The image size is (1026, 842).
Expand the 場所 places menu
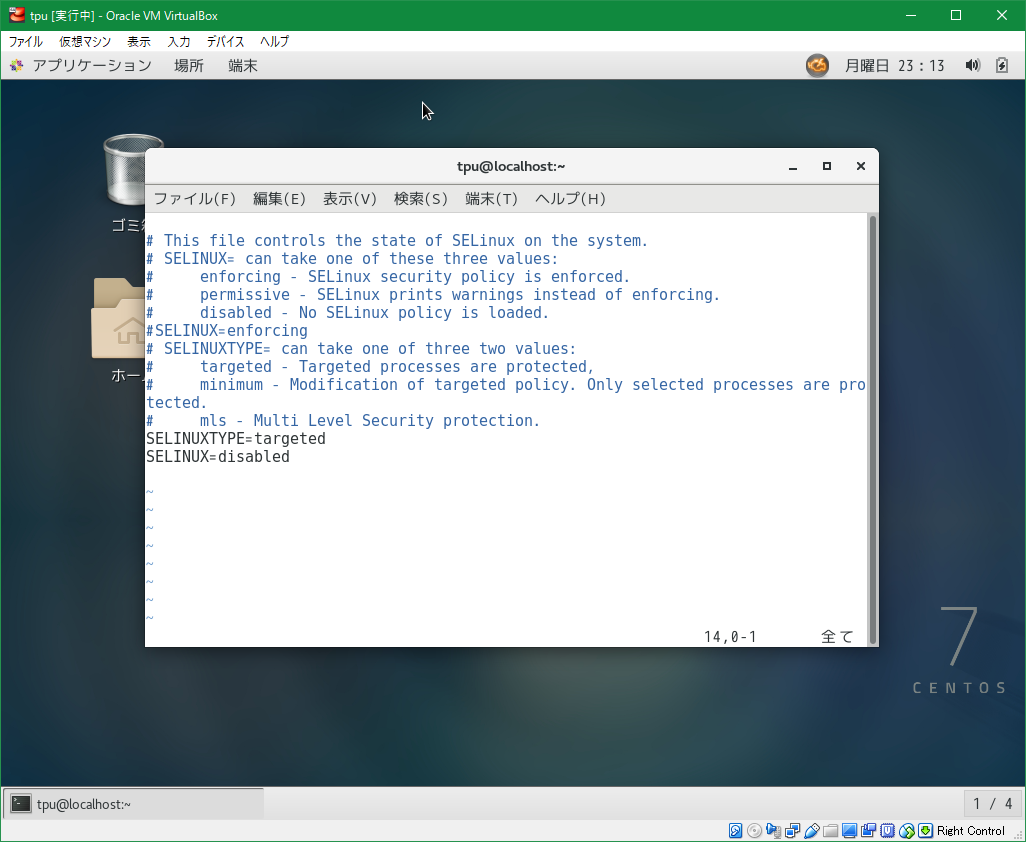coord(189,66)
